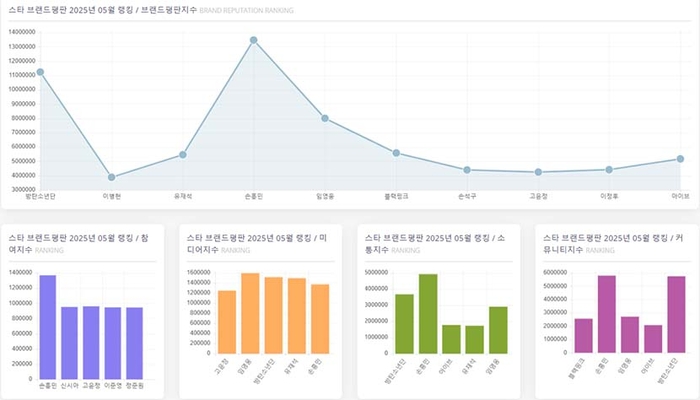Click the 이정후 data point on line chart
700x400 pixels.
click(x=609, y=170)
